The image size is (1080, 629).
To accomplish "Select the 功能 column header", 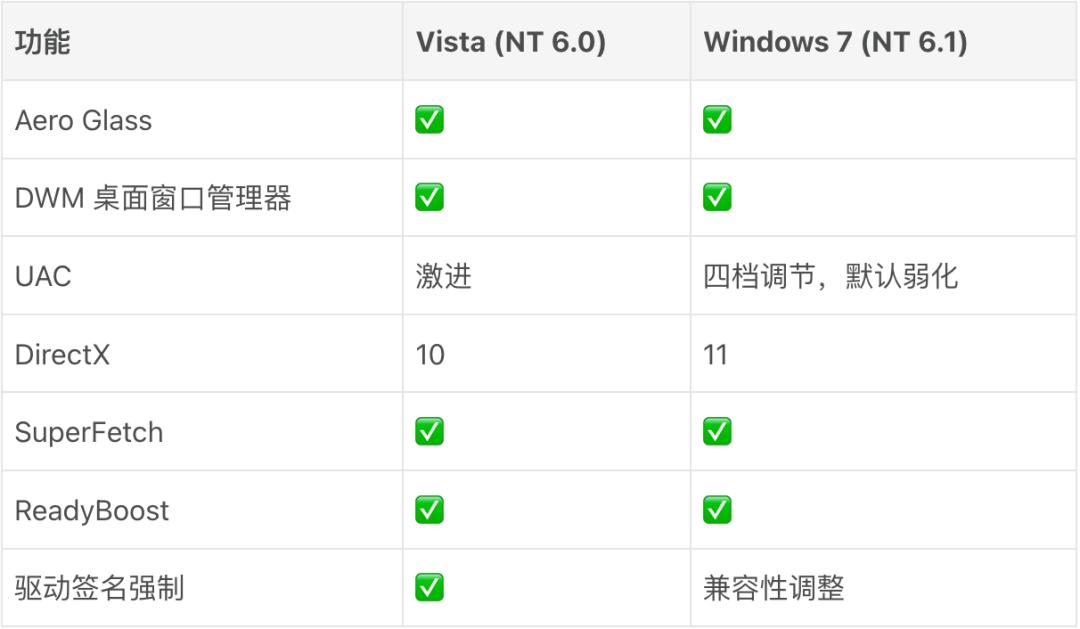I will click(x=43, y=41).
